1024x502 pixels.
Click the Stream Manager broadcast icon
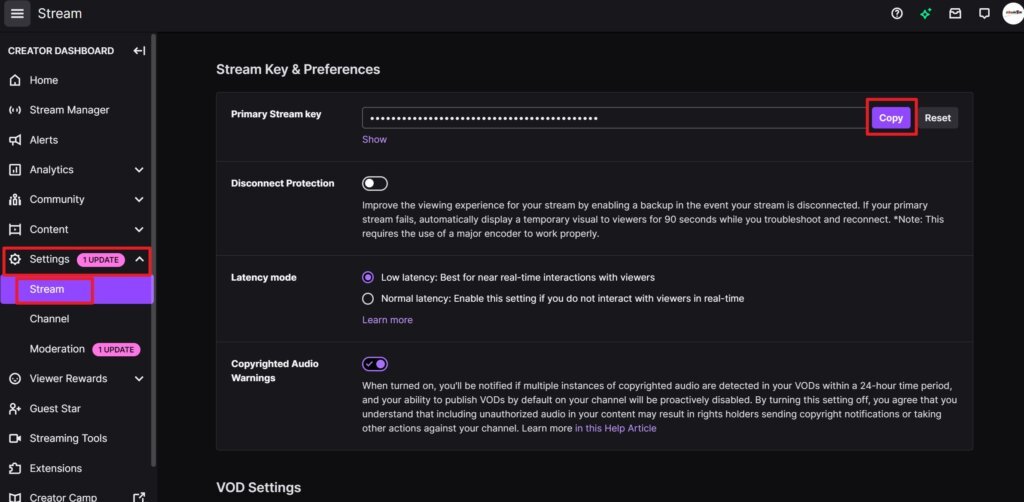15,110
